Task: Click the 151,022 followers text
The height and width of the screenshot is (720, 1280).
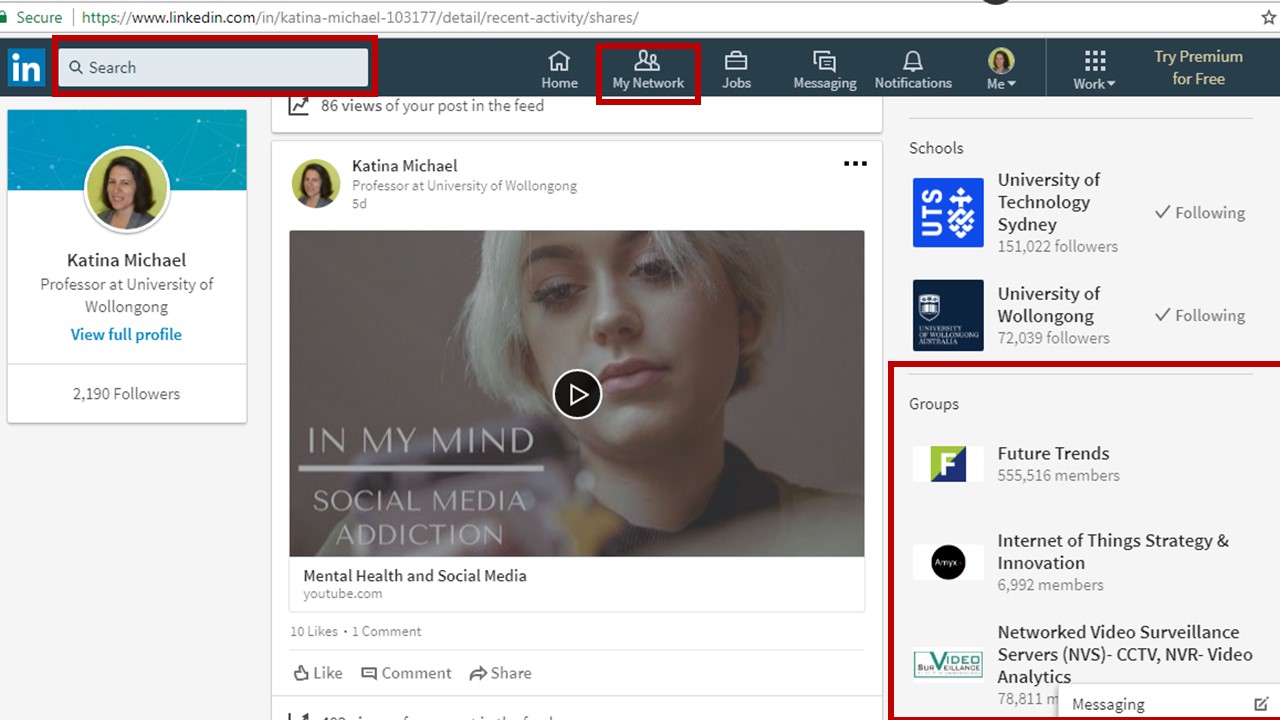Action: pyautogui.click(x=1057, y=246)
